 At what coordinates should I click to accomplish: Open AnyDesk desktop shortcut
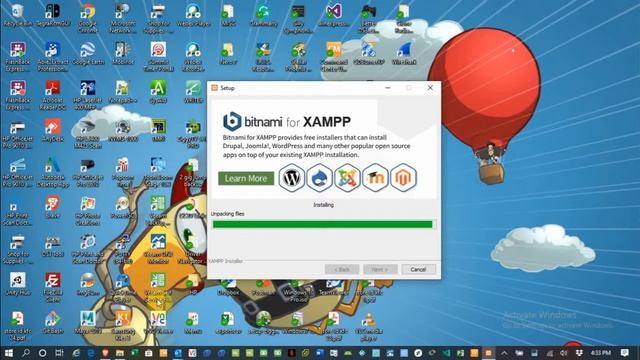tap(53, 131)
